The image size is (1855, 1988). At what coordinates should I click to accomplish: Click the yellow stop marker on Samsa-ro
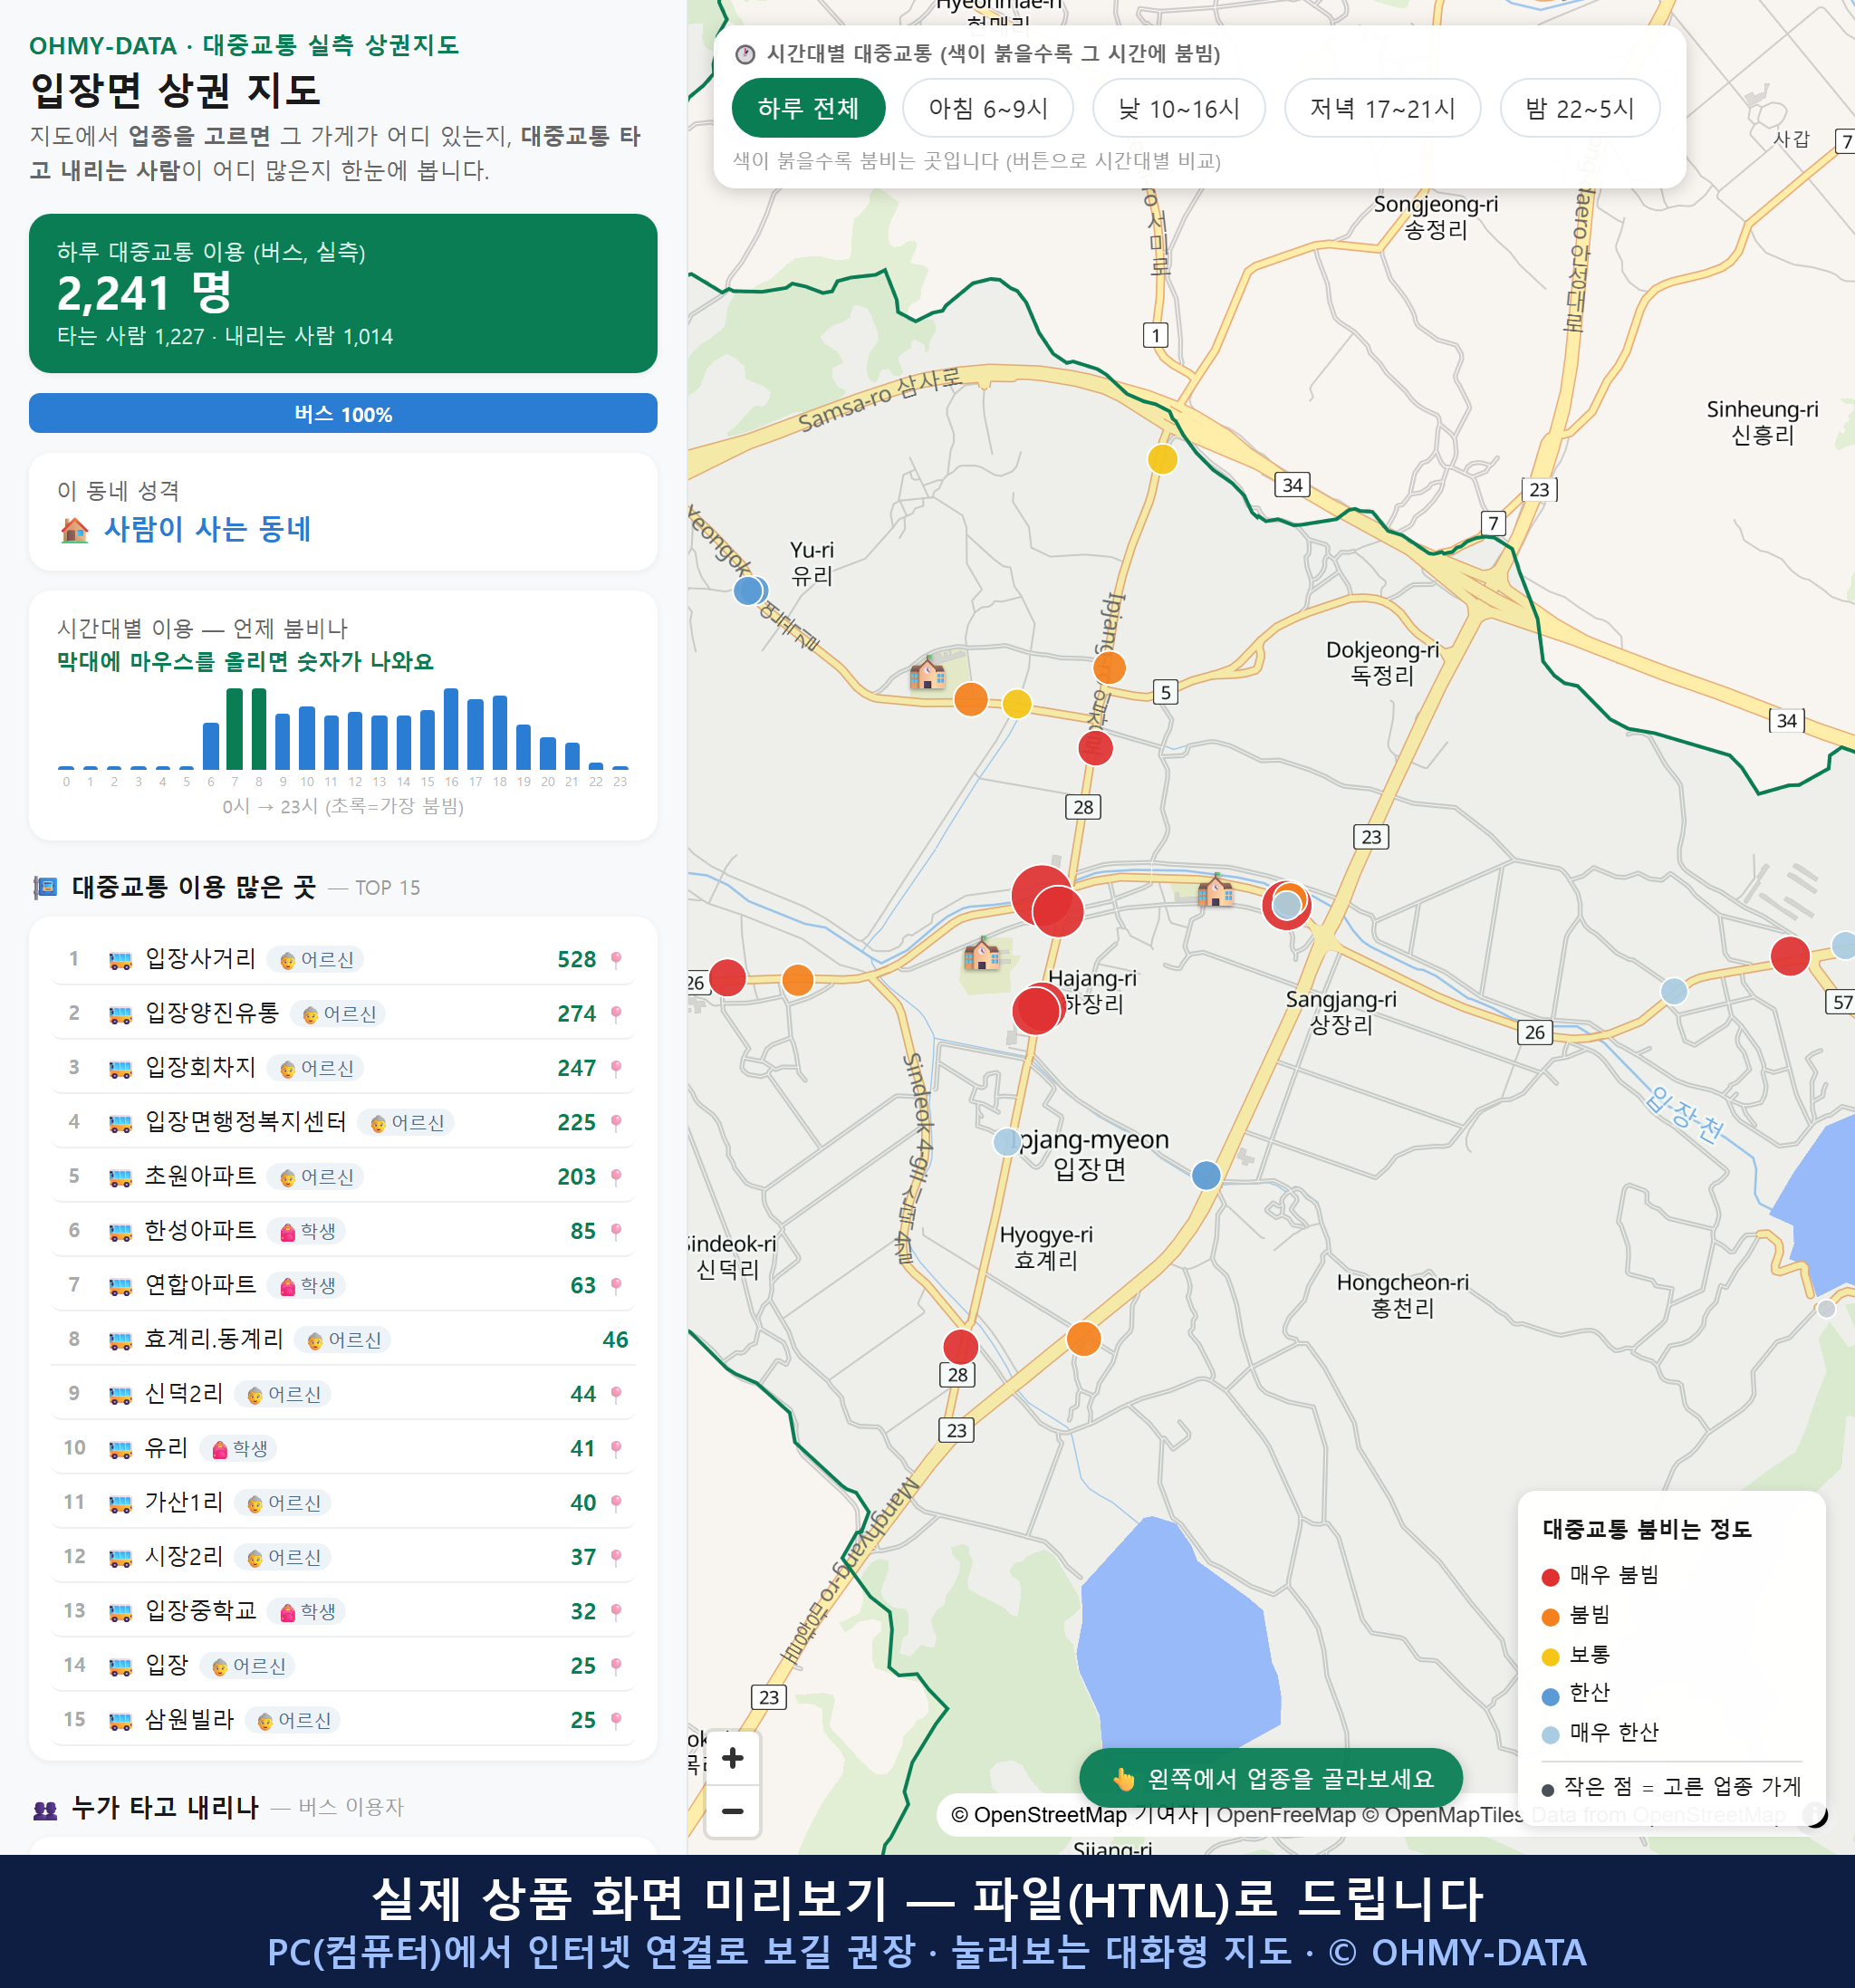coord(1162,459)
